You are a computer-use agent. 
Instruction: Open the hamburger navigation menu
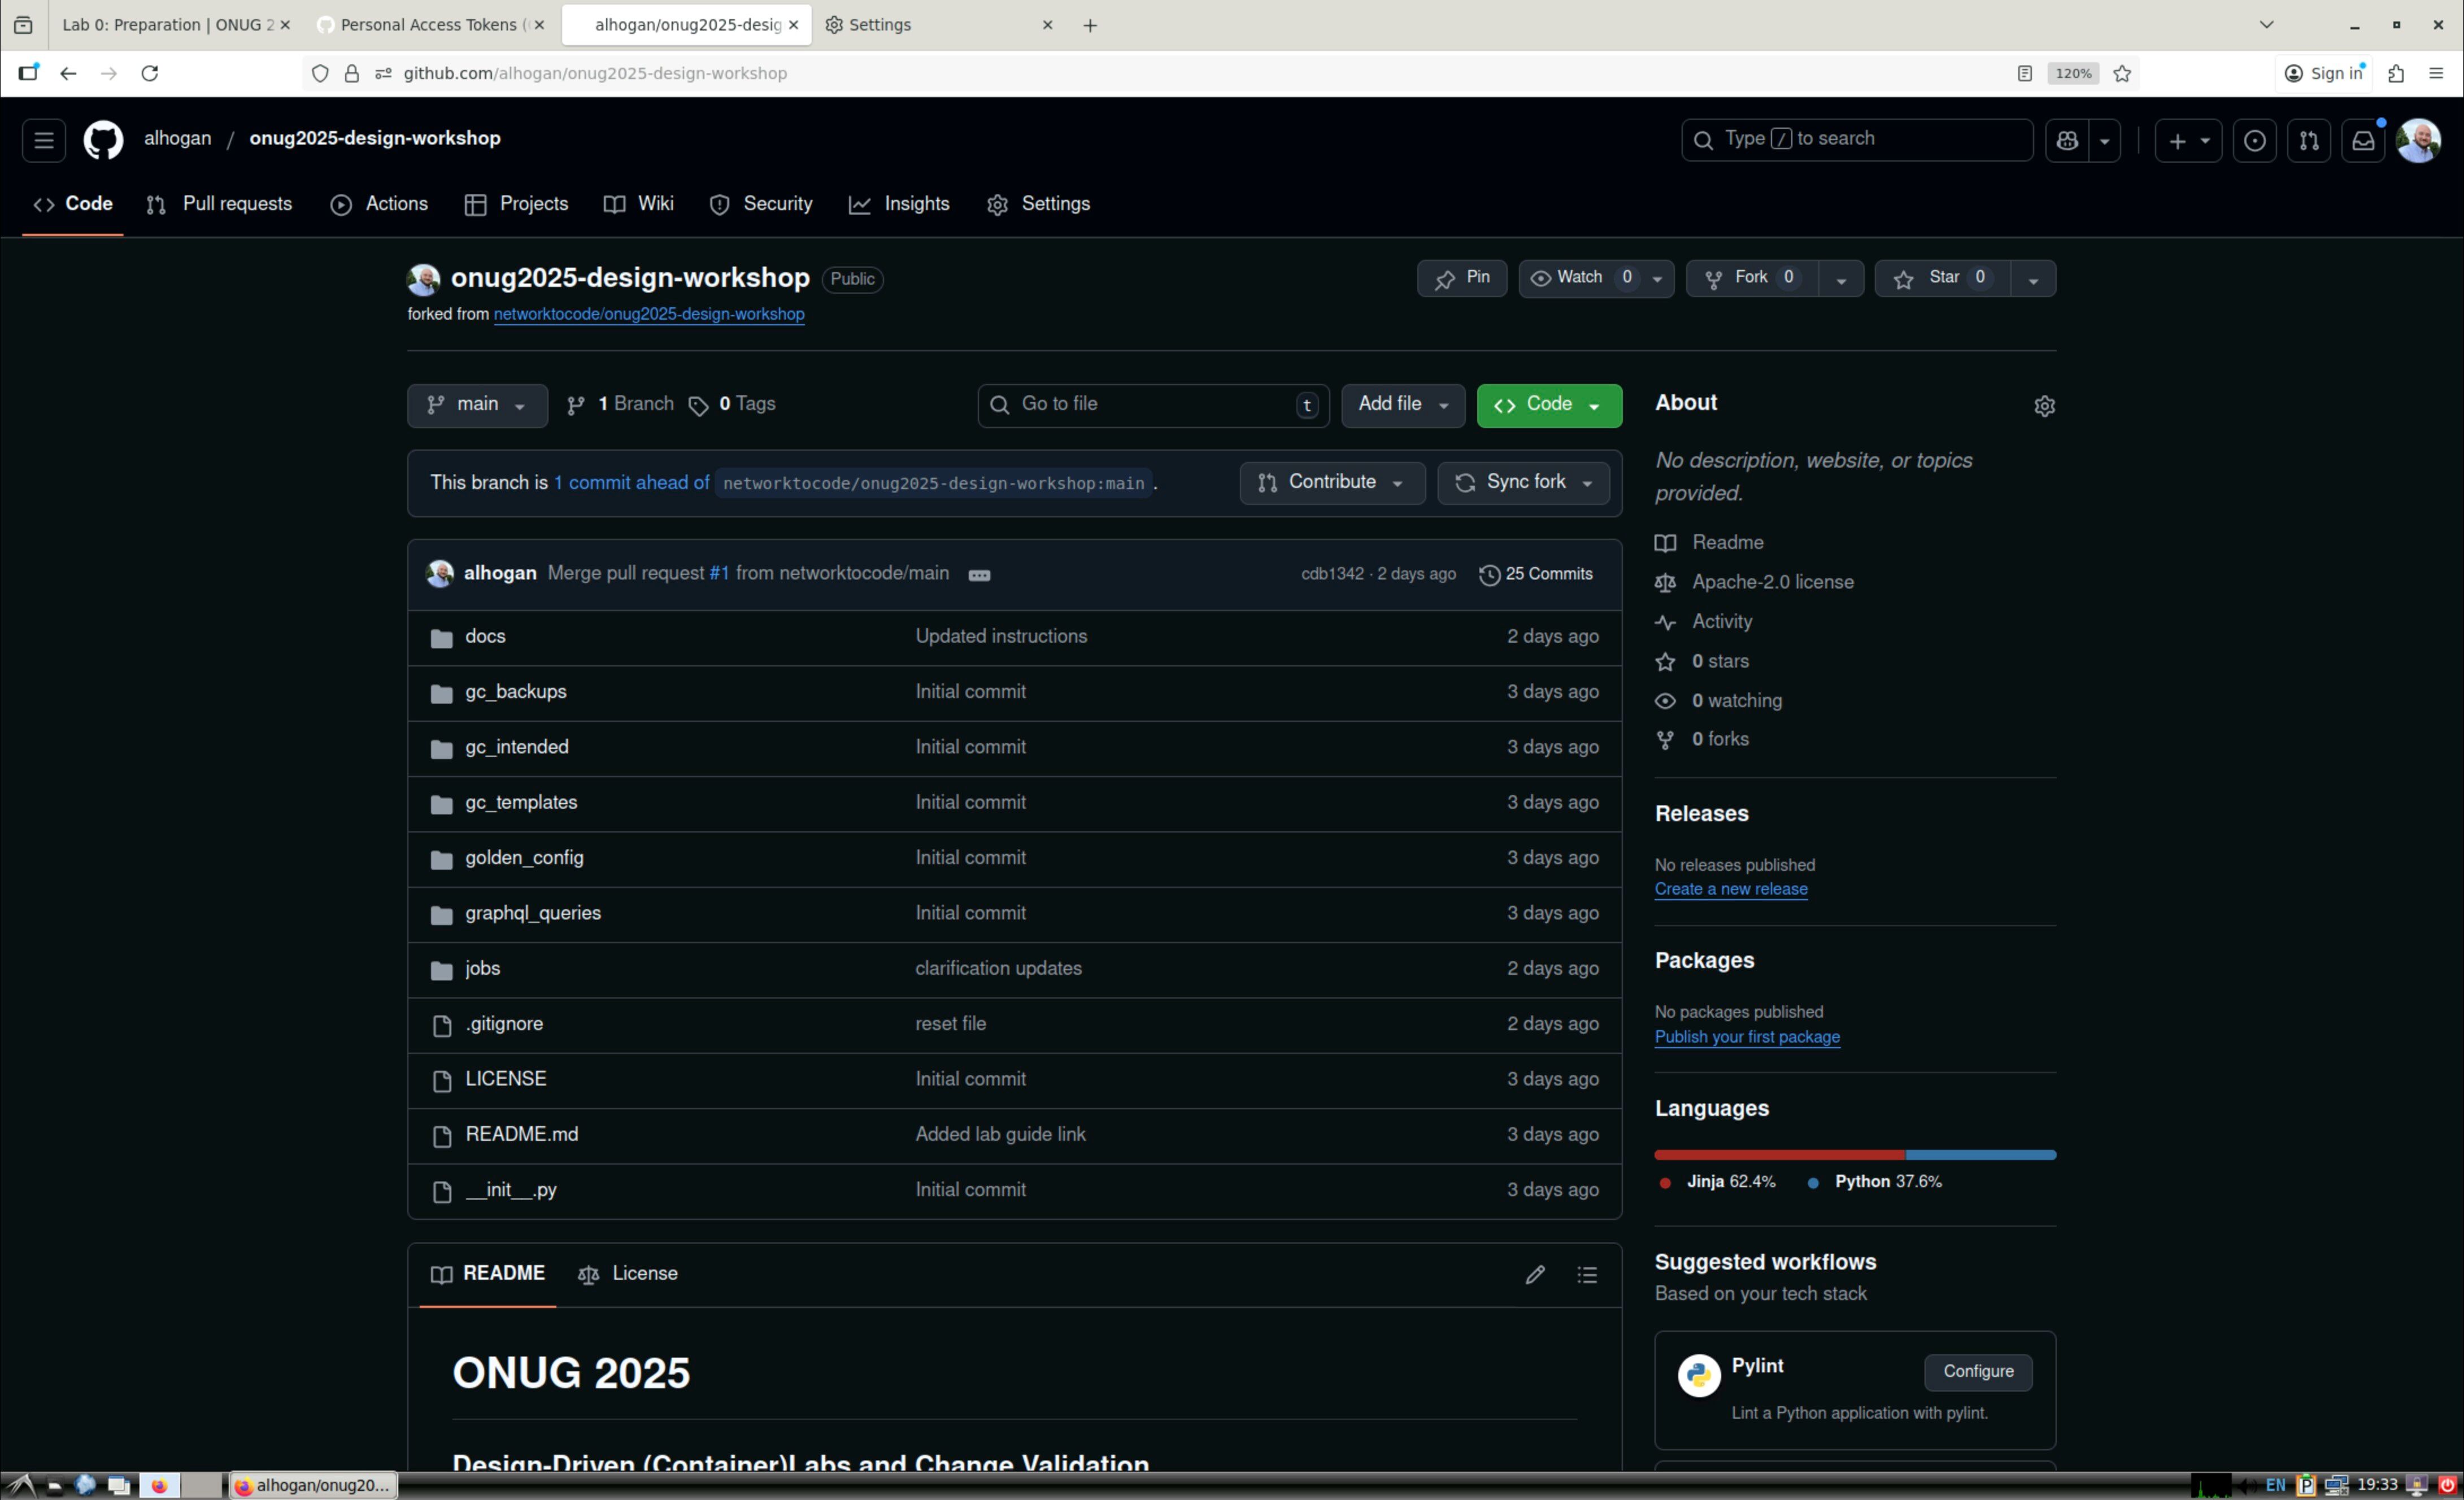[44, 140]
